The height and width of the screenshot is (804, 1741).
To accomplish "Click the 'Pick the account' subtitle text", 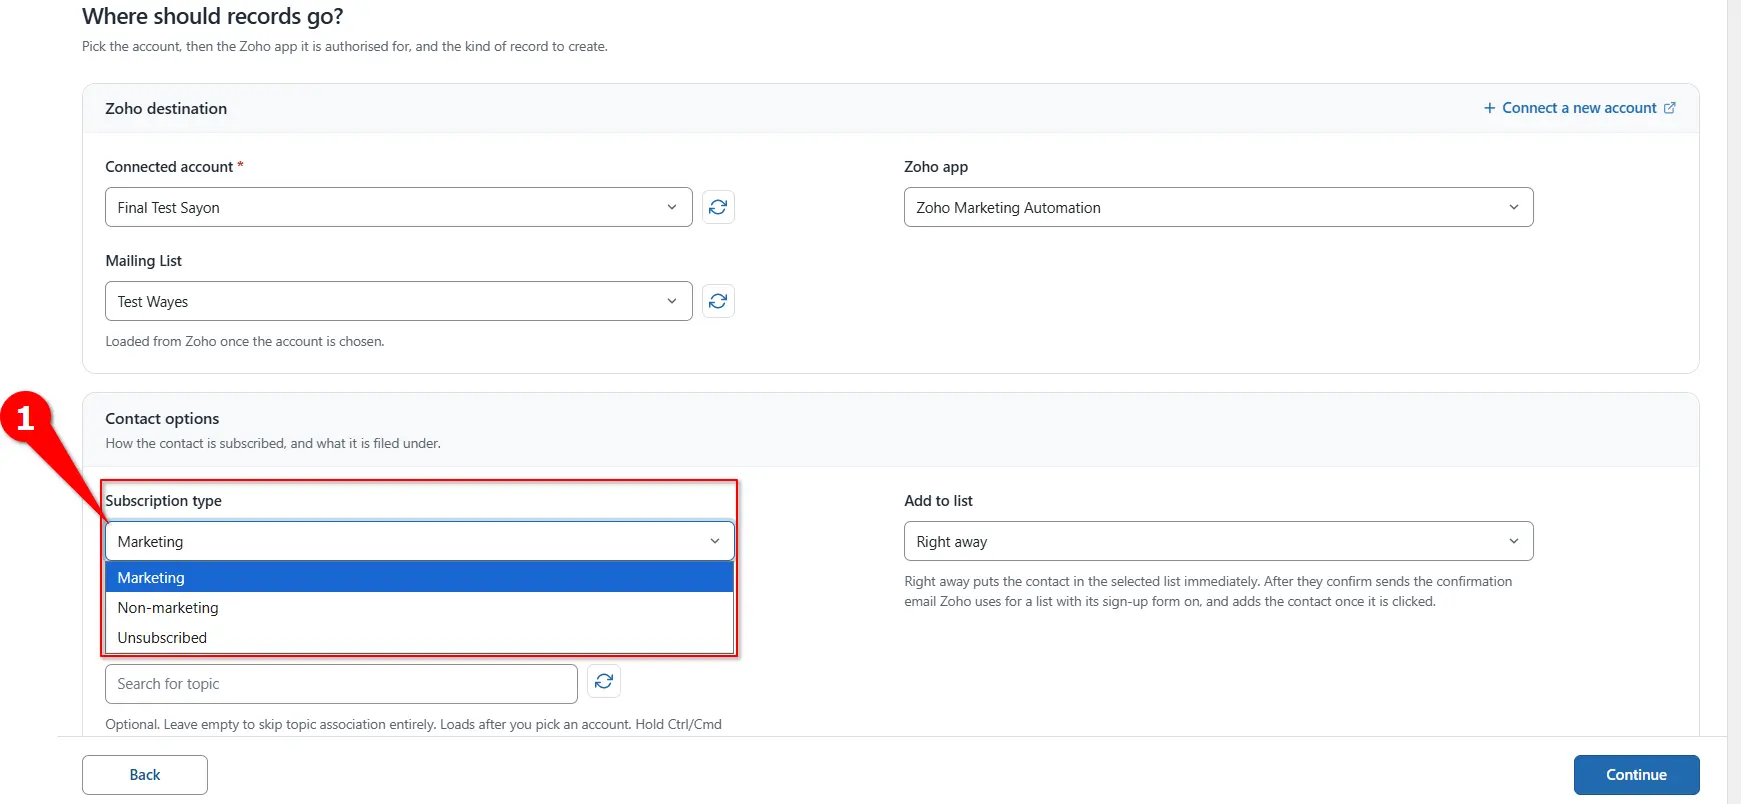I will coord(345,46).
